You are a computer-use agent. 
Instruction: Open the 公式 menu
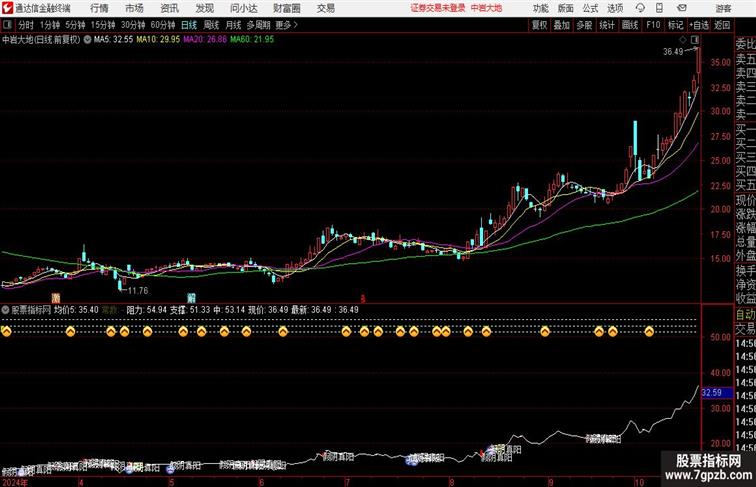(x=590, y=8)
